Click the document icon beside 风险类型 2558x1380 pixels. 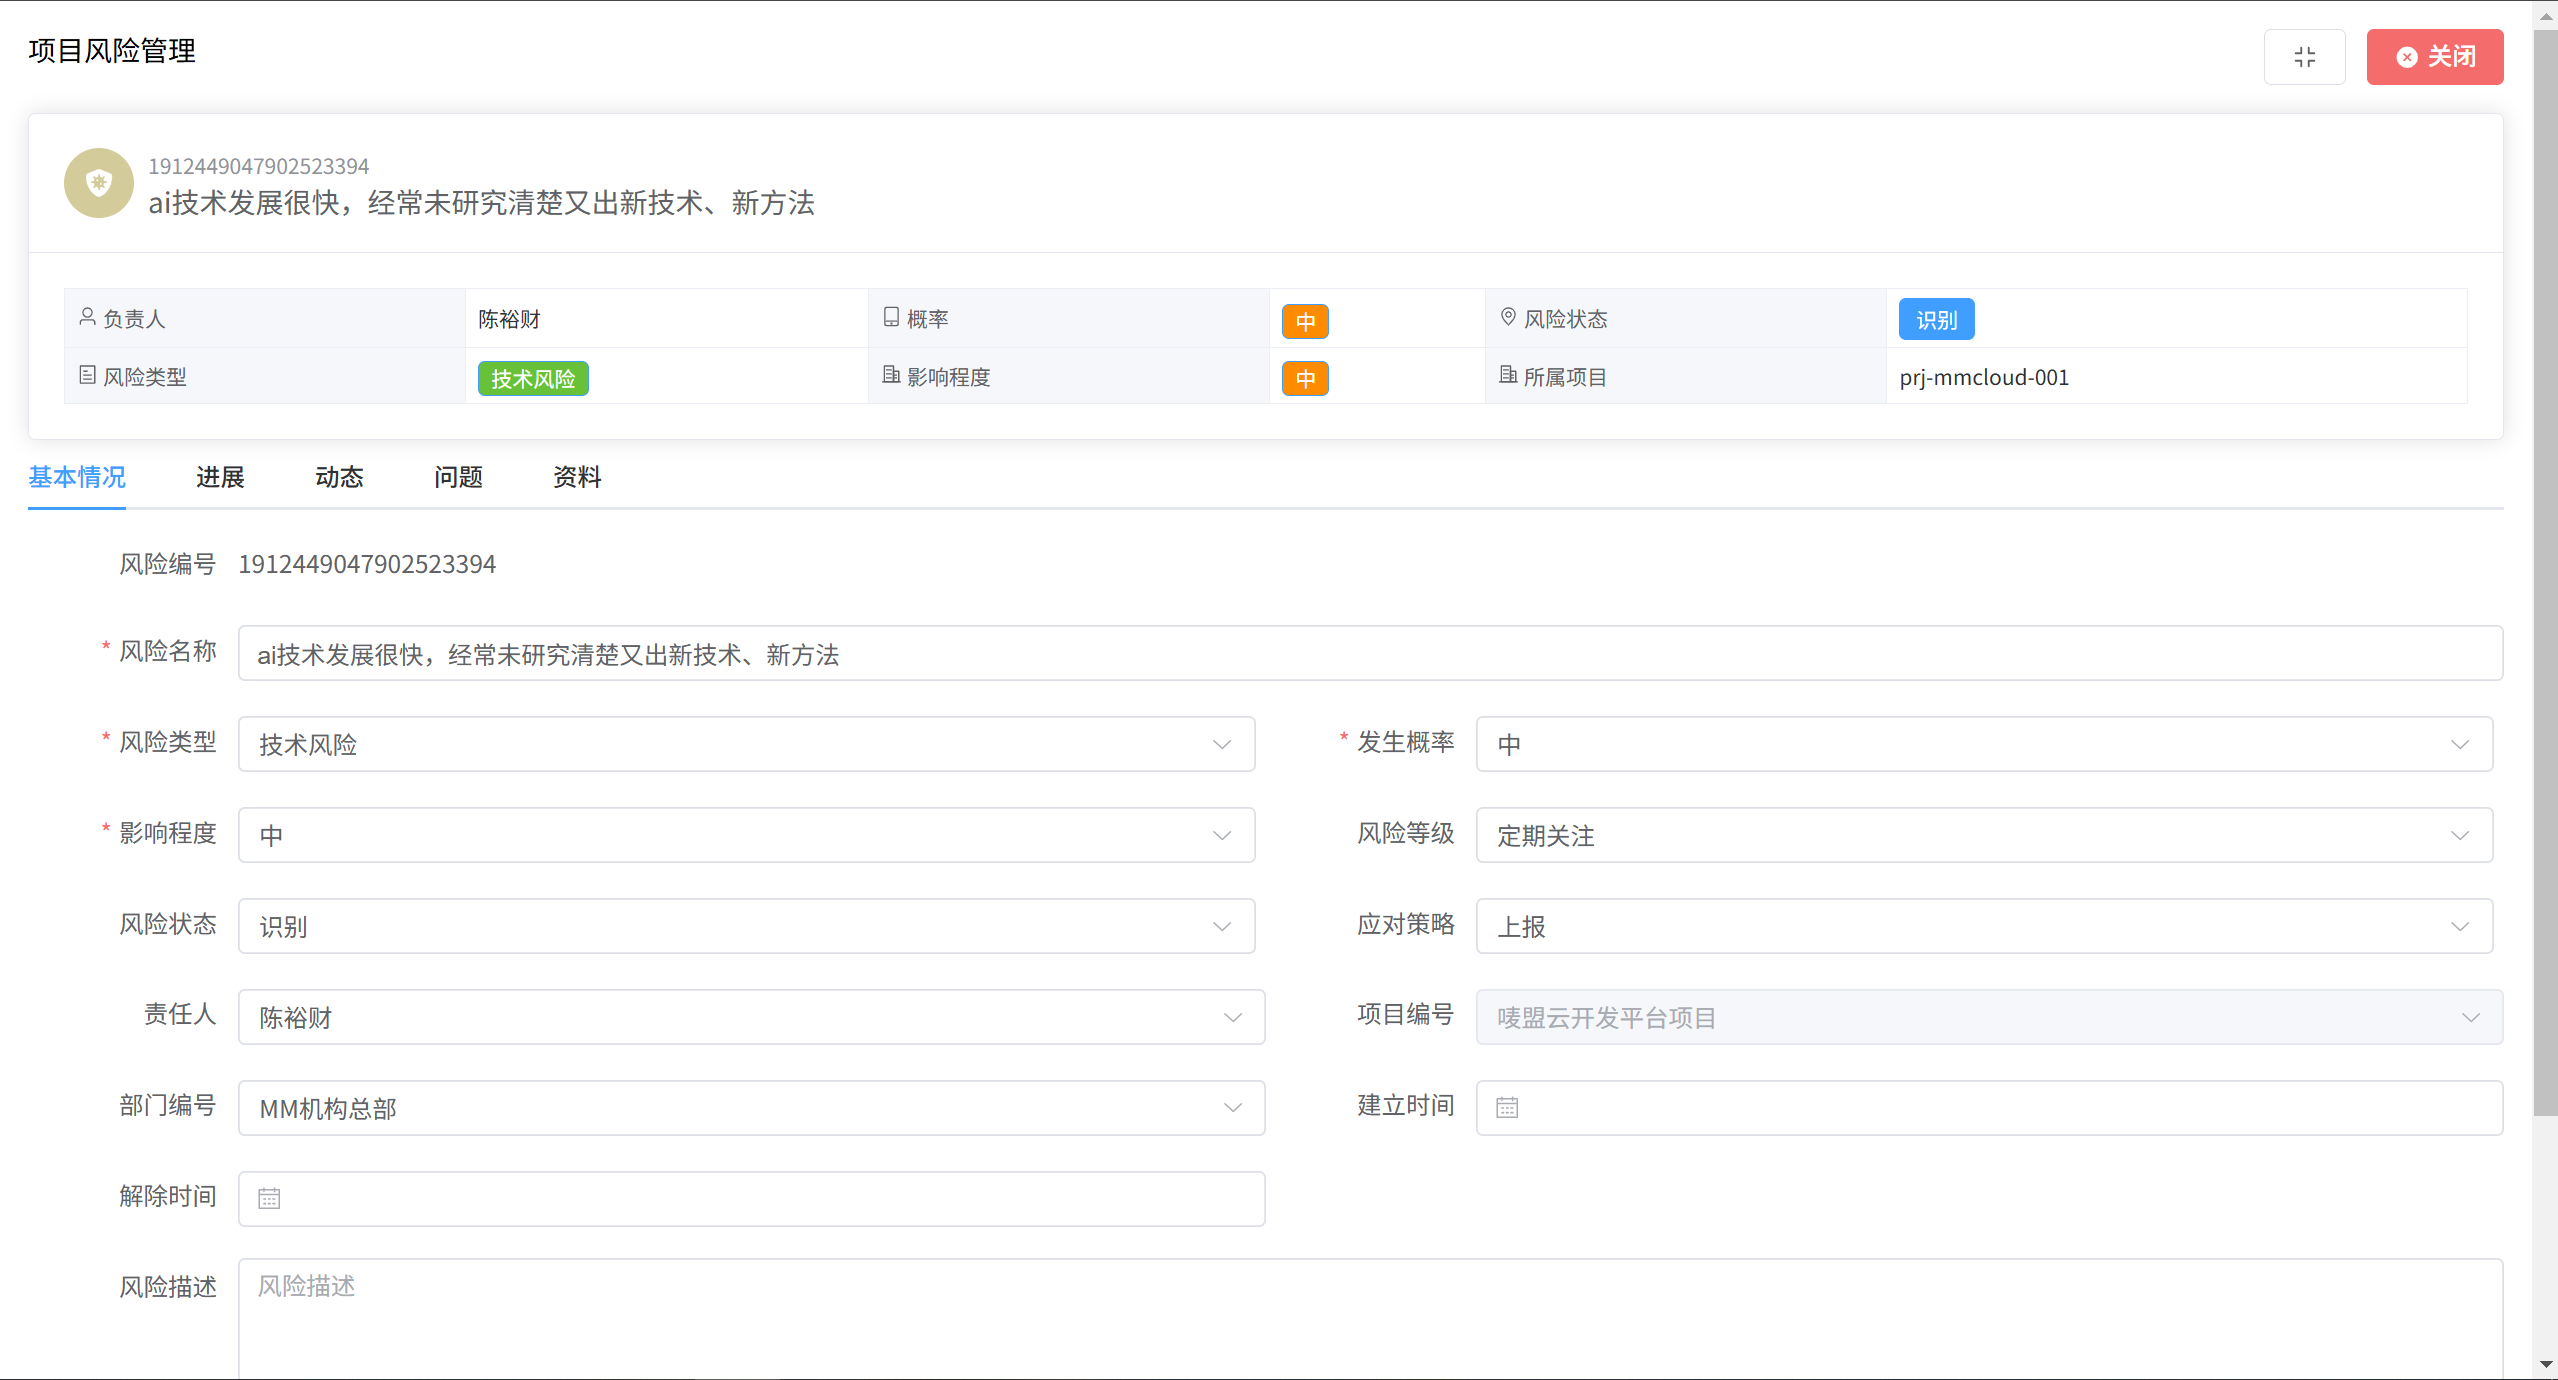[87, 376]
